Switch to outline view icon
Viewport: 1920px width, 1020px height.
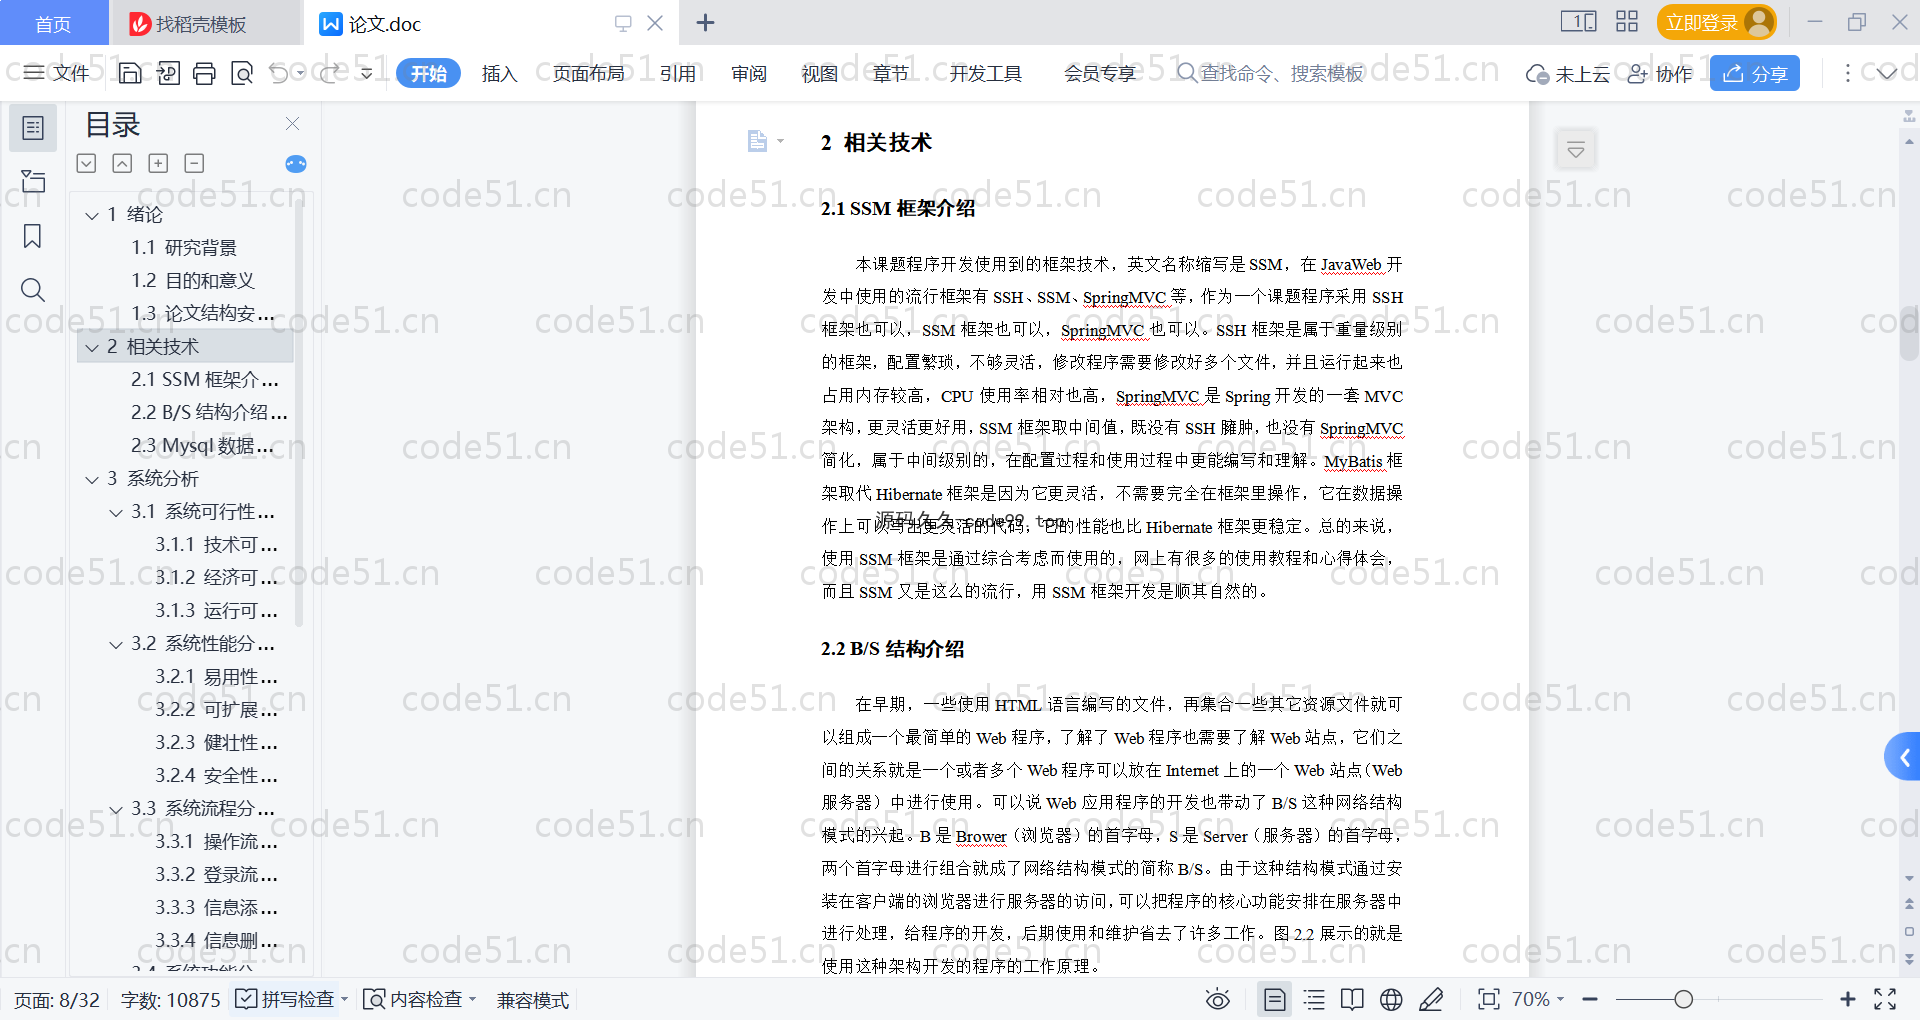pyautogui.click(x=1314, y=999)
